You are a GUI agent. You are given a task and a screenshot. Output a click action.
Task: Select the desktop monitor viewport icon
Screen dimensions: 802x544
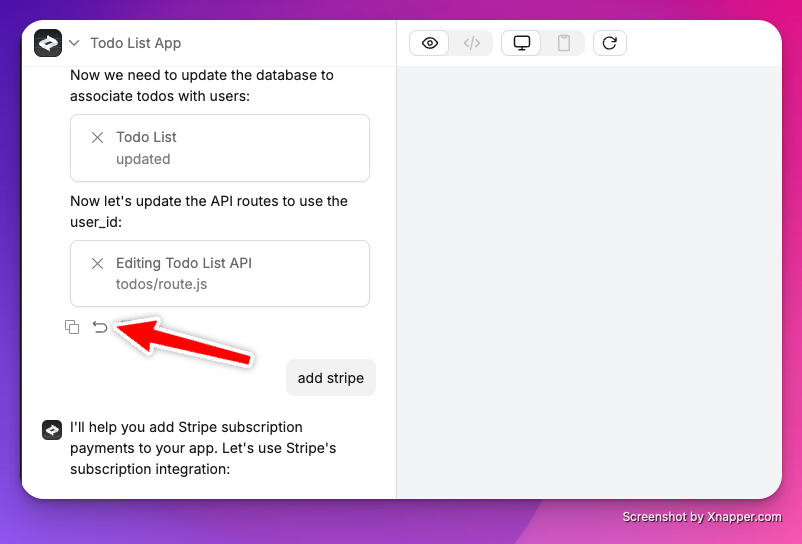tap(521, 43)
